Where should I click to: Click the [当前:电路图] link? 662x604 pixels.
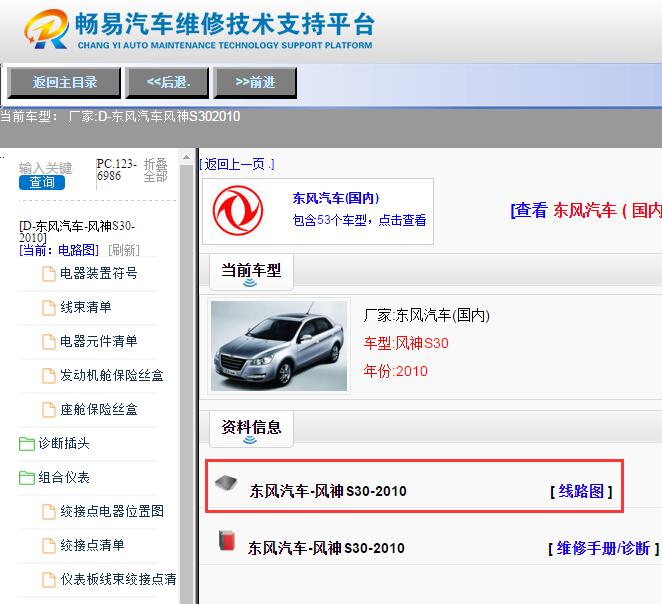[59, 250]
